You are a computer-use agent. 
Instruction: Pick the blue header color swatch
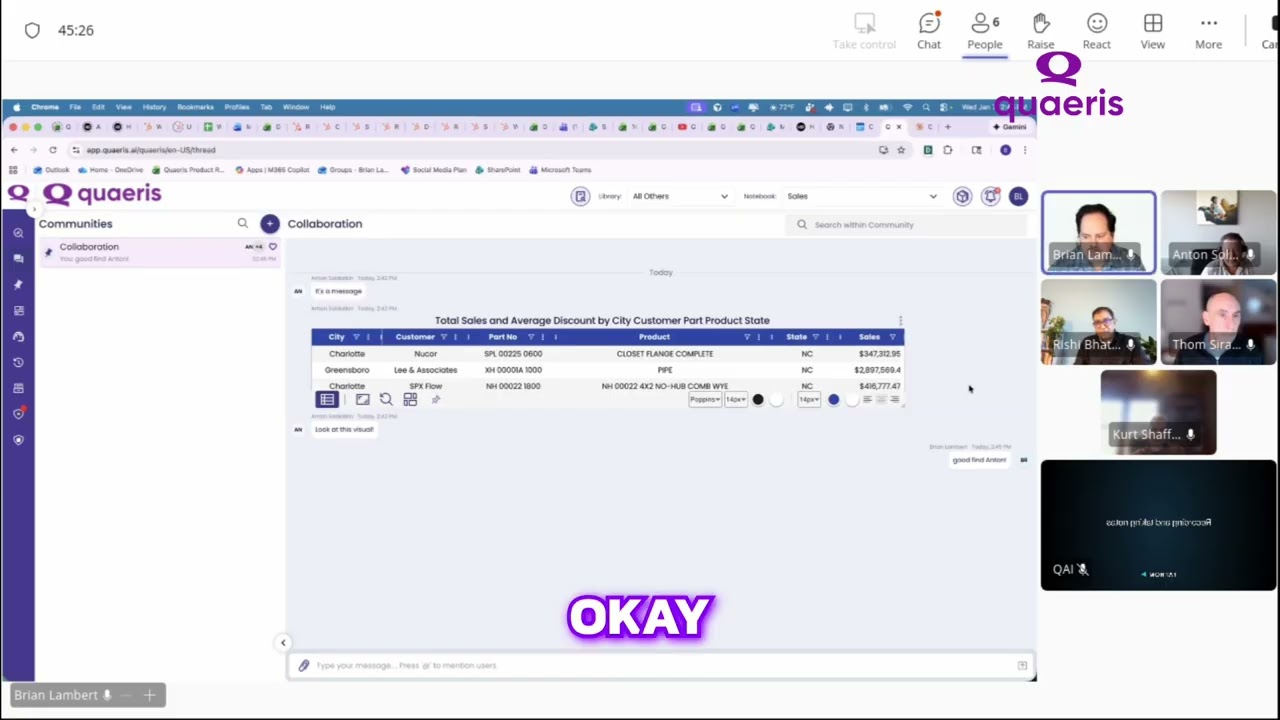833,400
